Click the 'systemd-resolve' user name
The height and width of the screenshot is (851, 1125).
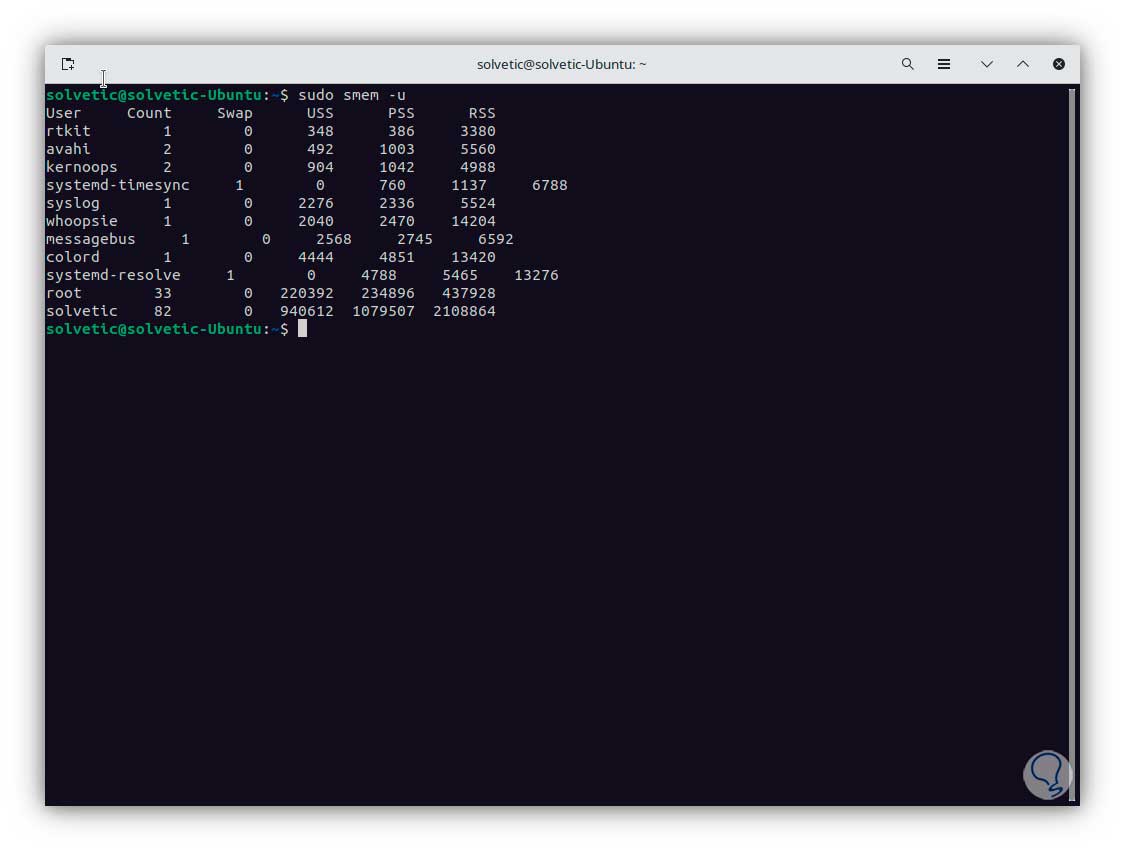[x=113, y=275]
